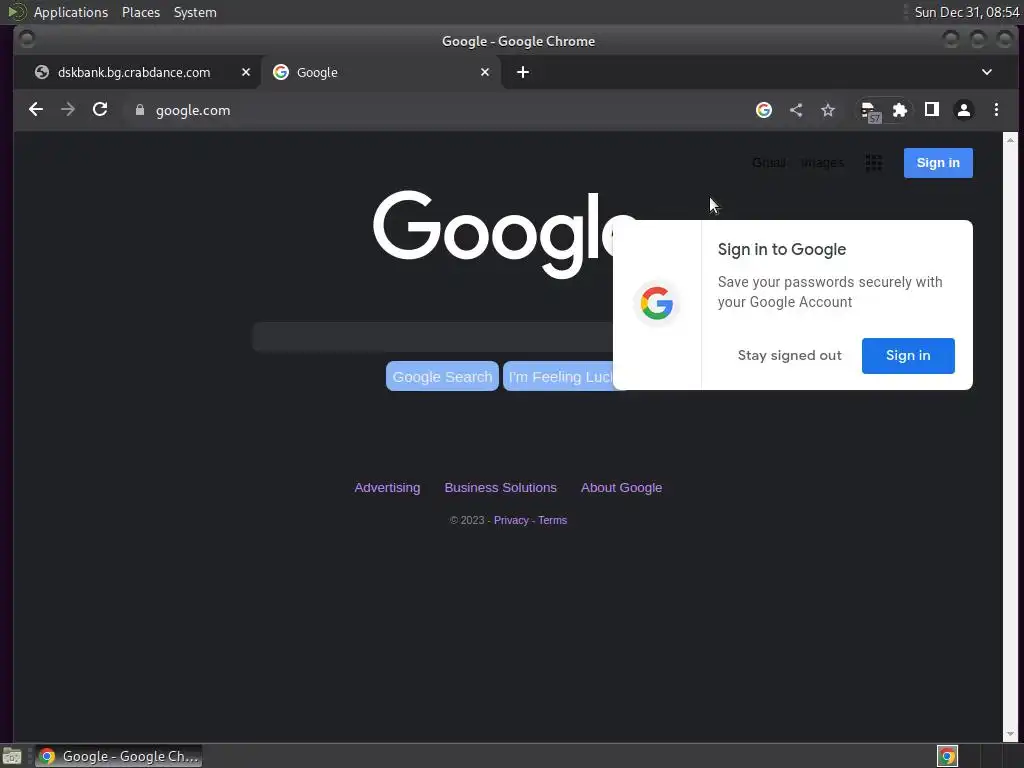Open the Images link
Screen dimensions: 1024x768
coord(822,163)
